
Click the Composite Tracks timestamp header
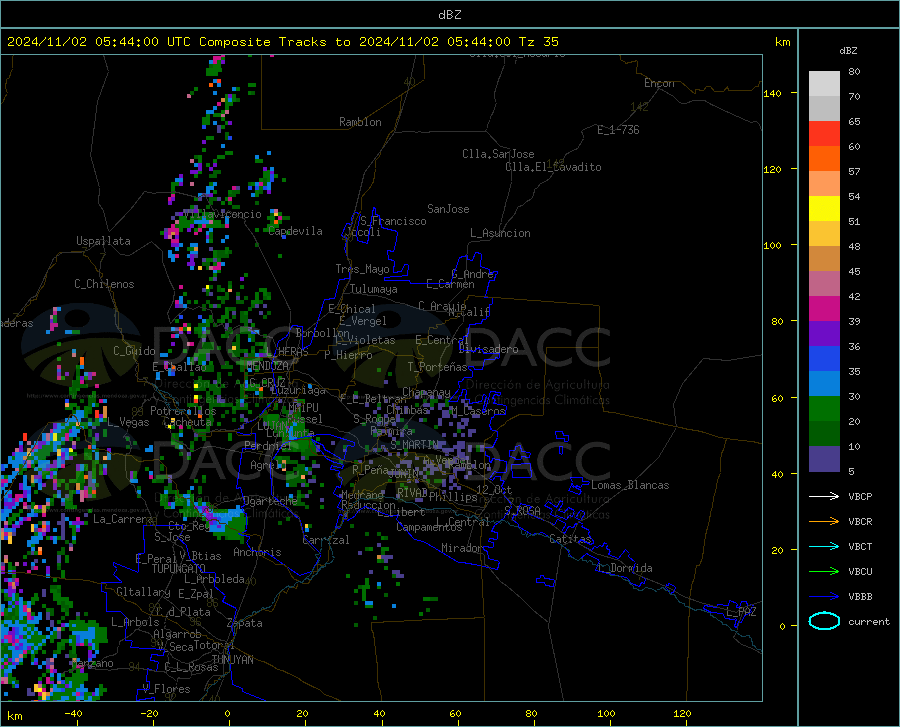282,42
